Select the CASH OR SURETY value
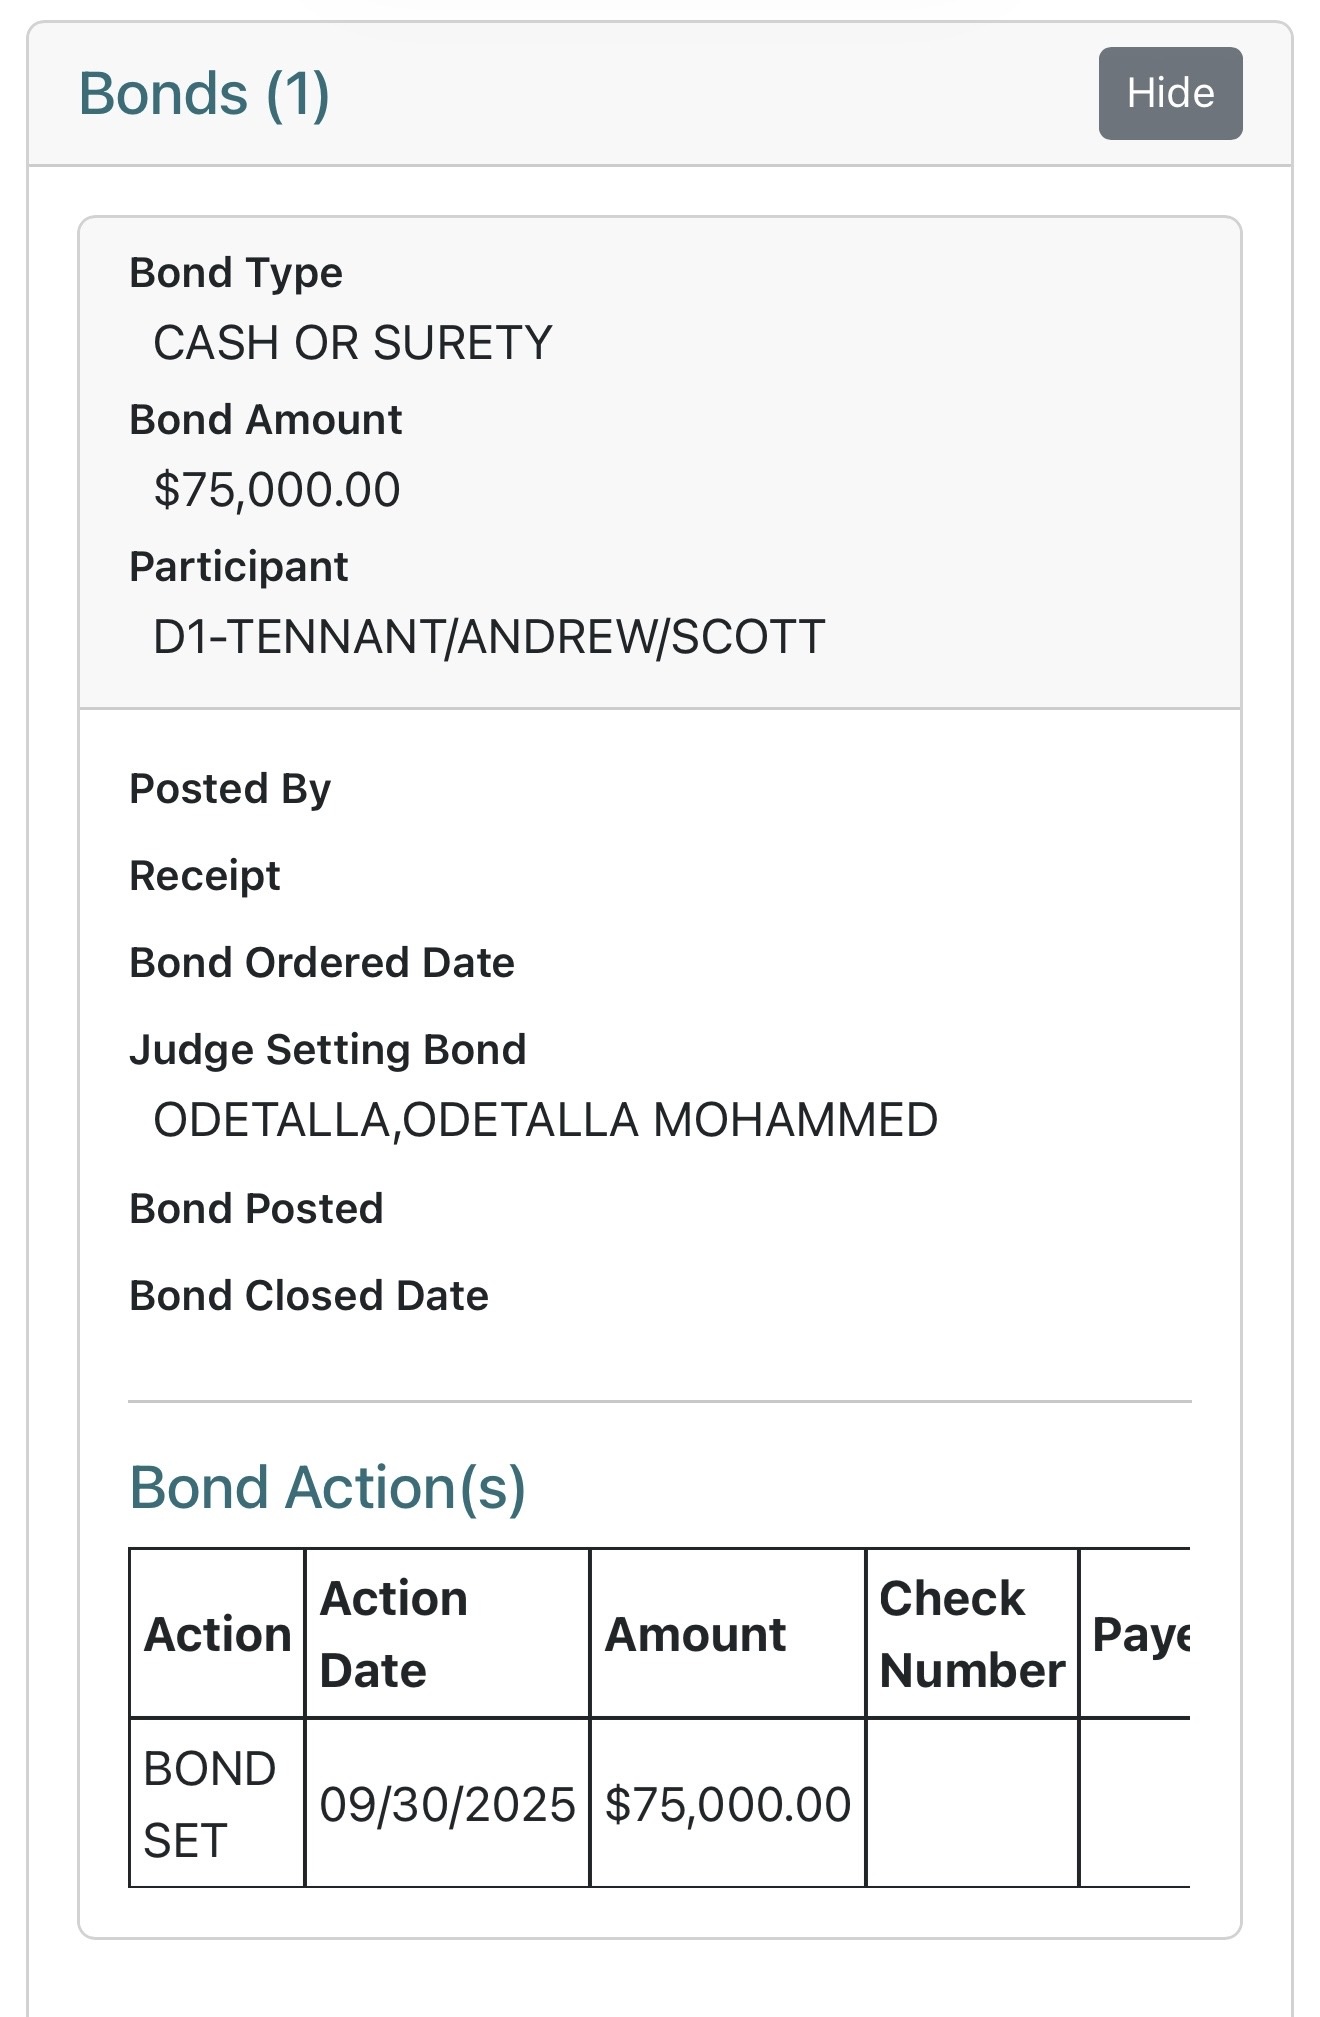Screen dimensions: 1320x2017 (x=352, y=343)
